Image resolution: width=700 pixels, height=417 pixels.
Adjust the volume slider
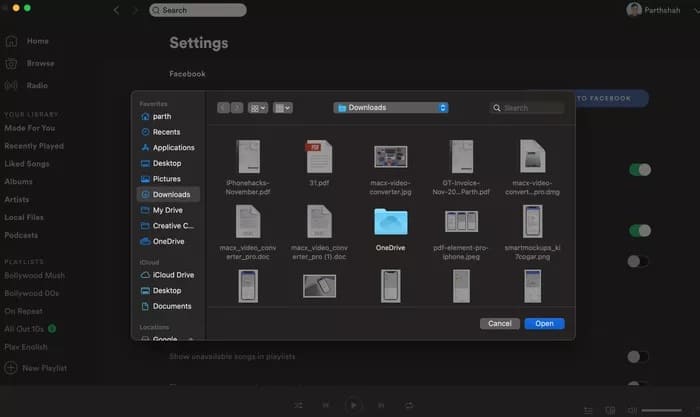point(667,409)
